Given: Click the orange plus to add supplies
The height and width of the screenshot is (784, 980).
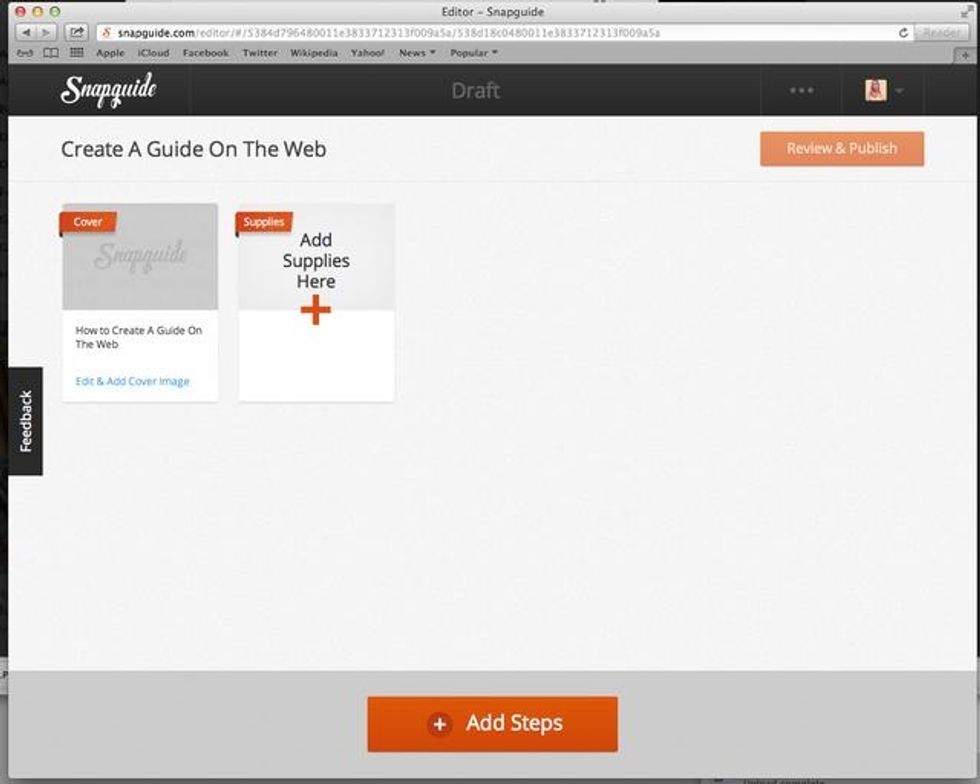Looking at the screenshot, I should [316, 309].
